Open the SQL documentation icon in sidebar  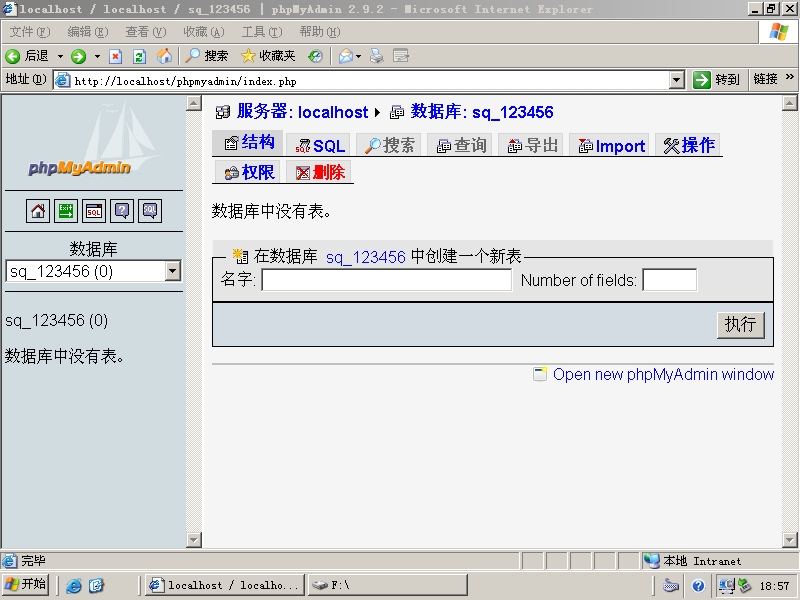(x=150, y=211)
